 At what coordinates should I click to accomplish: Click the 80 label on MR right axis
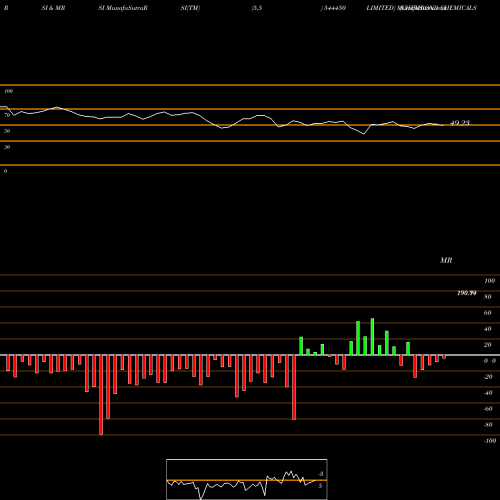[488, 297]
